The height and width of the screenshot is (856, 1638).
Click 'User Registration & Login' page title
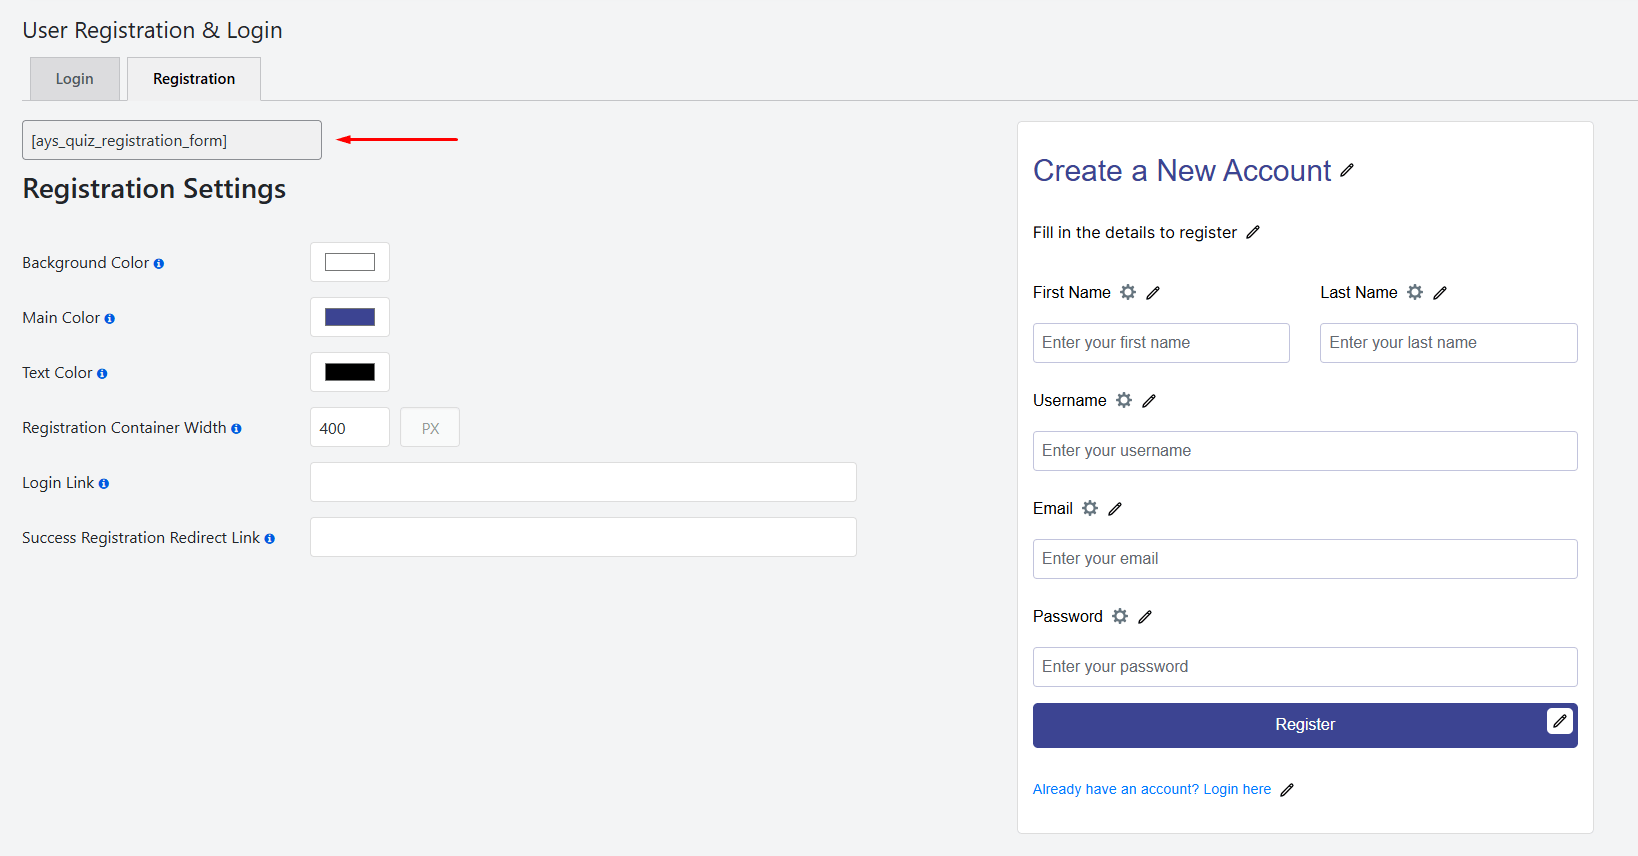[152, 30]
